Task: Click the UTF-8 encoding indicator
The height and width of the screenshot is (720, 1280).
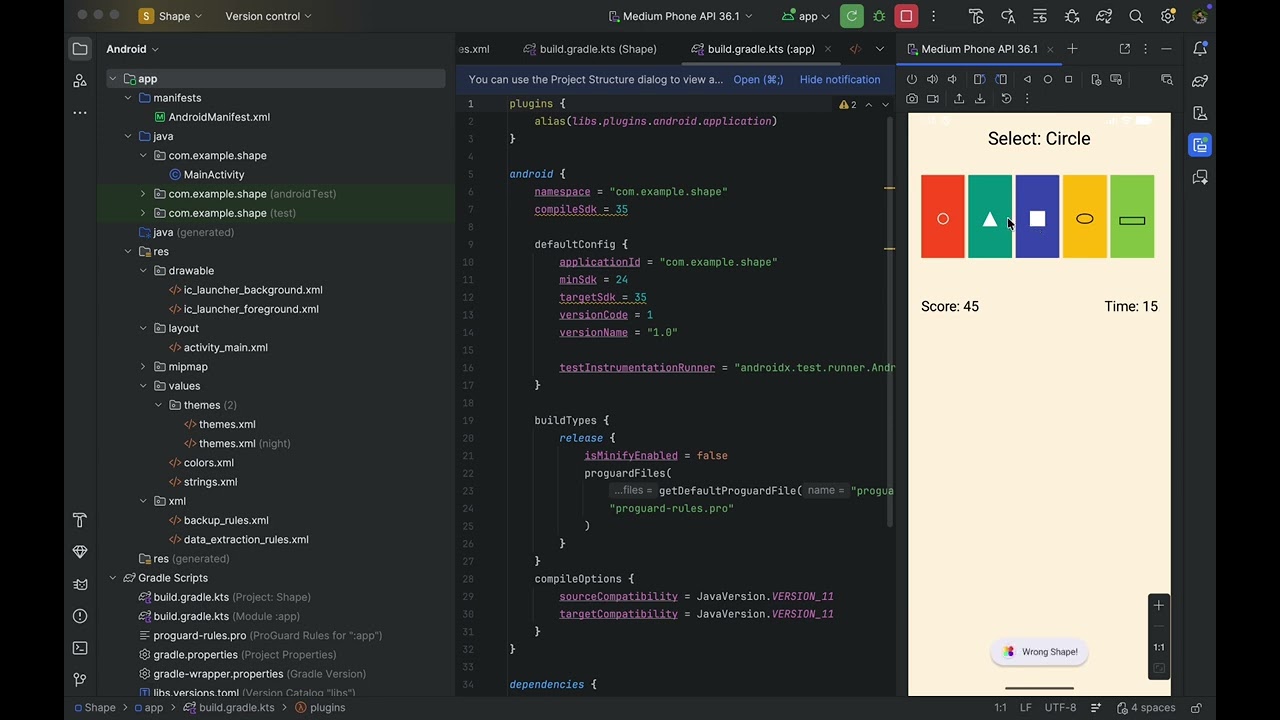Action: (x=1060, y=708)
